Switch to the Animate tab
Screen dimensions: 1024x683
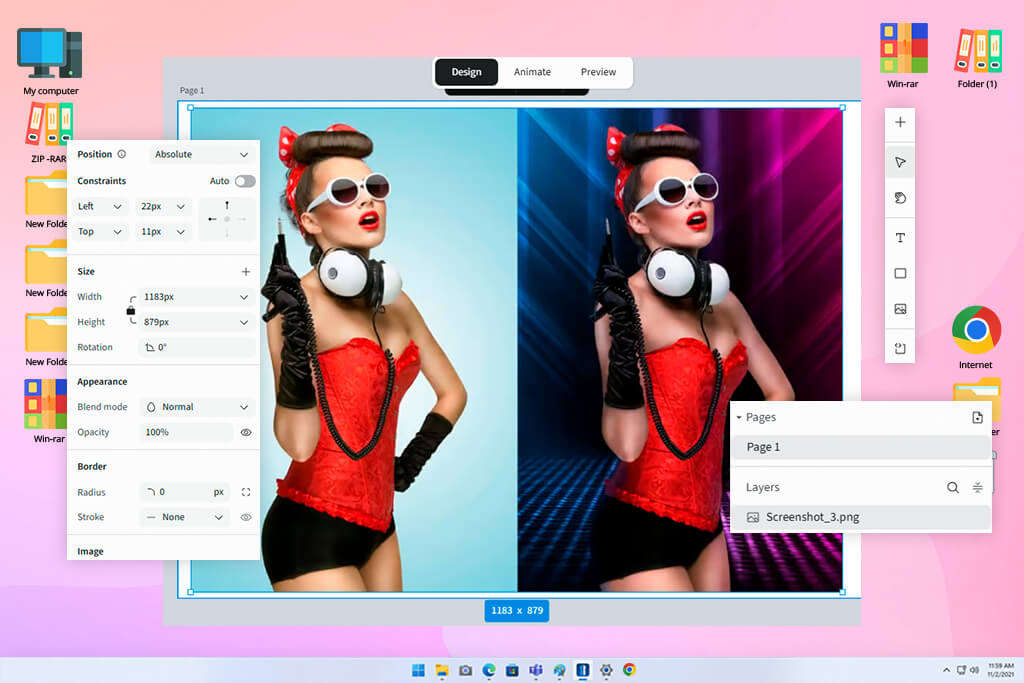[532, 72]
